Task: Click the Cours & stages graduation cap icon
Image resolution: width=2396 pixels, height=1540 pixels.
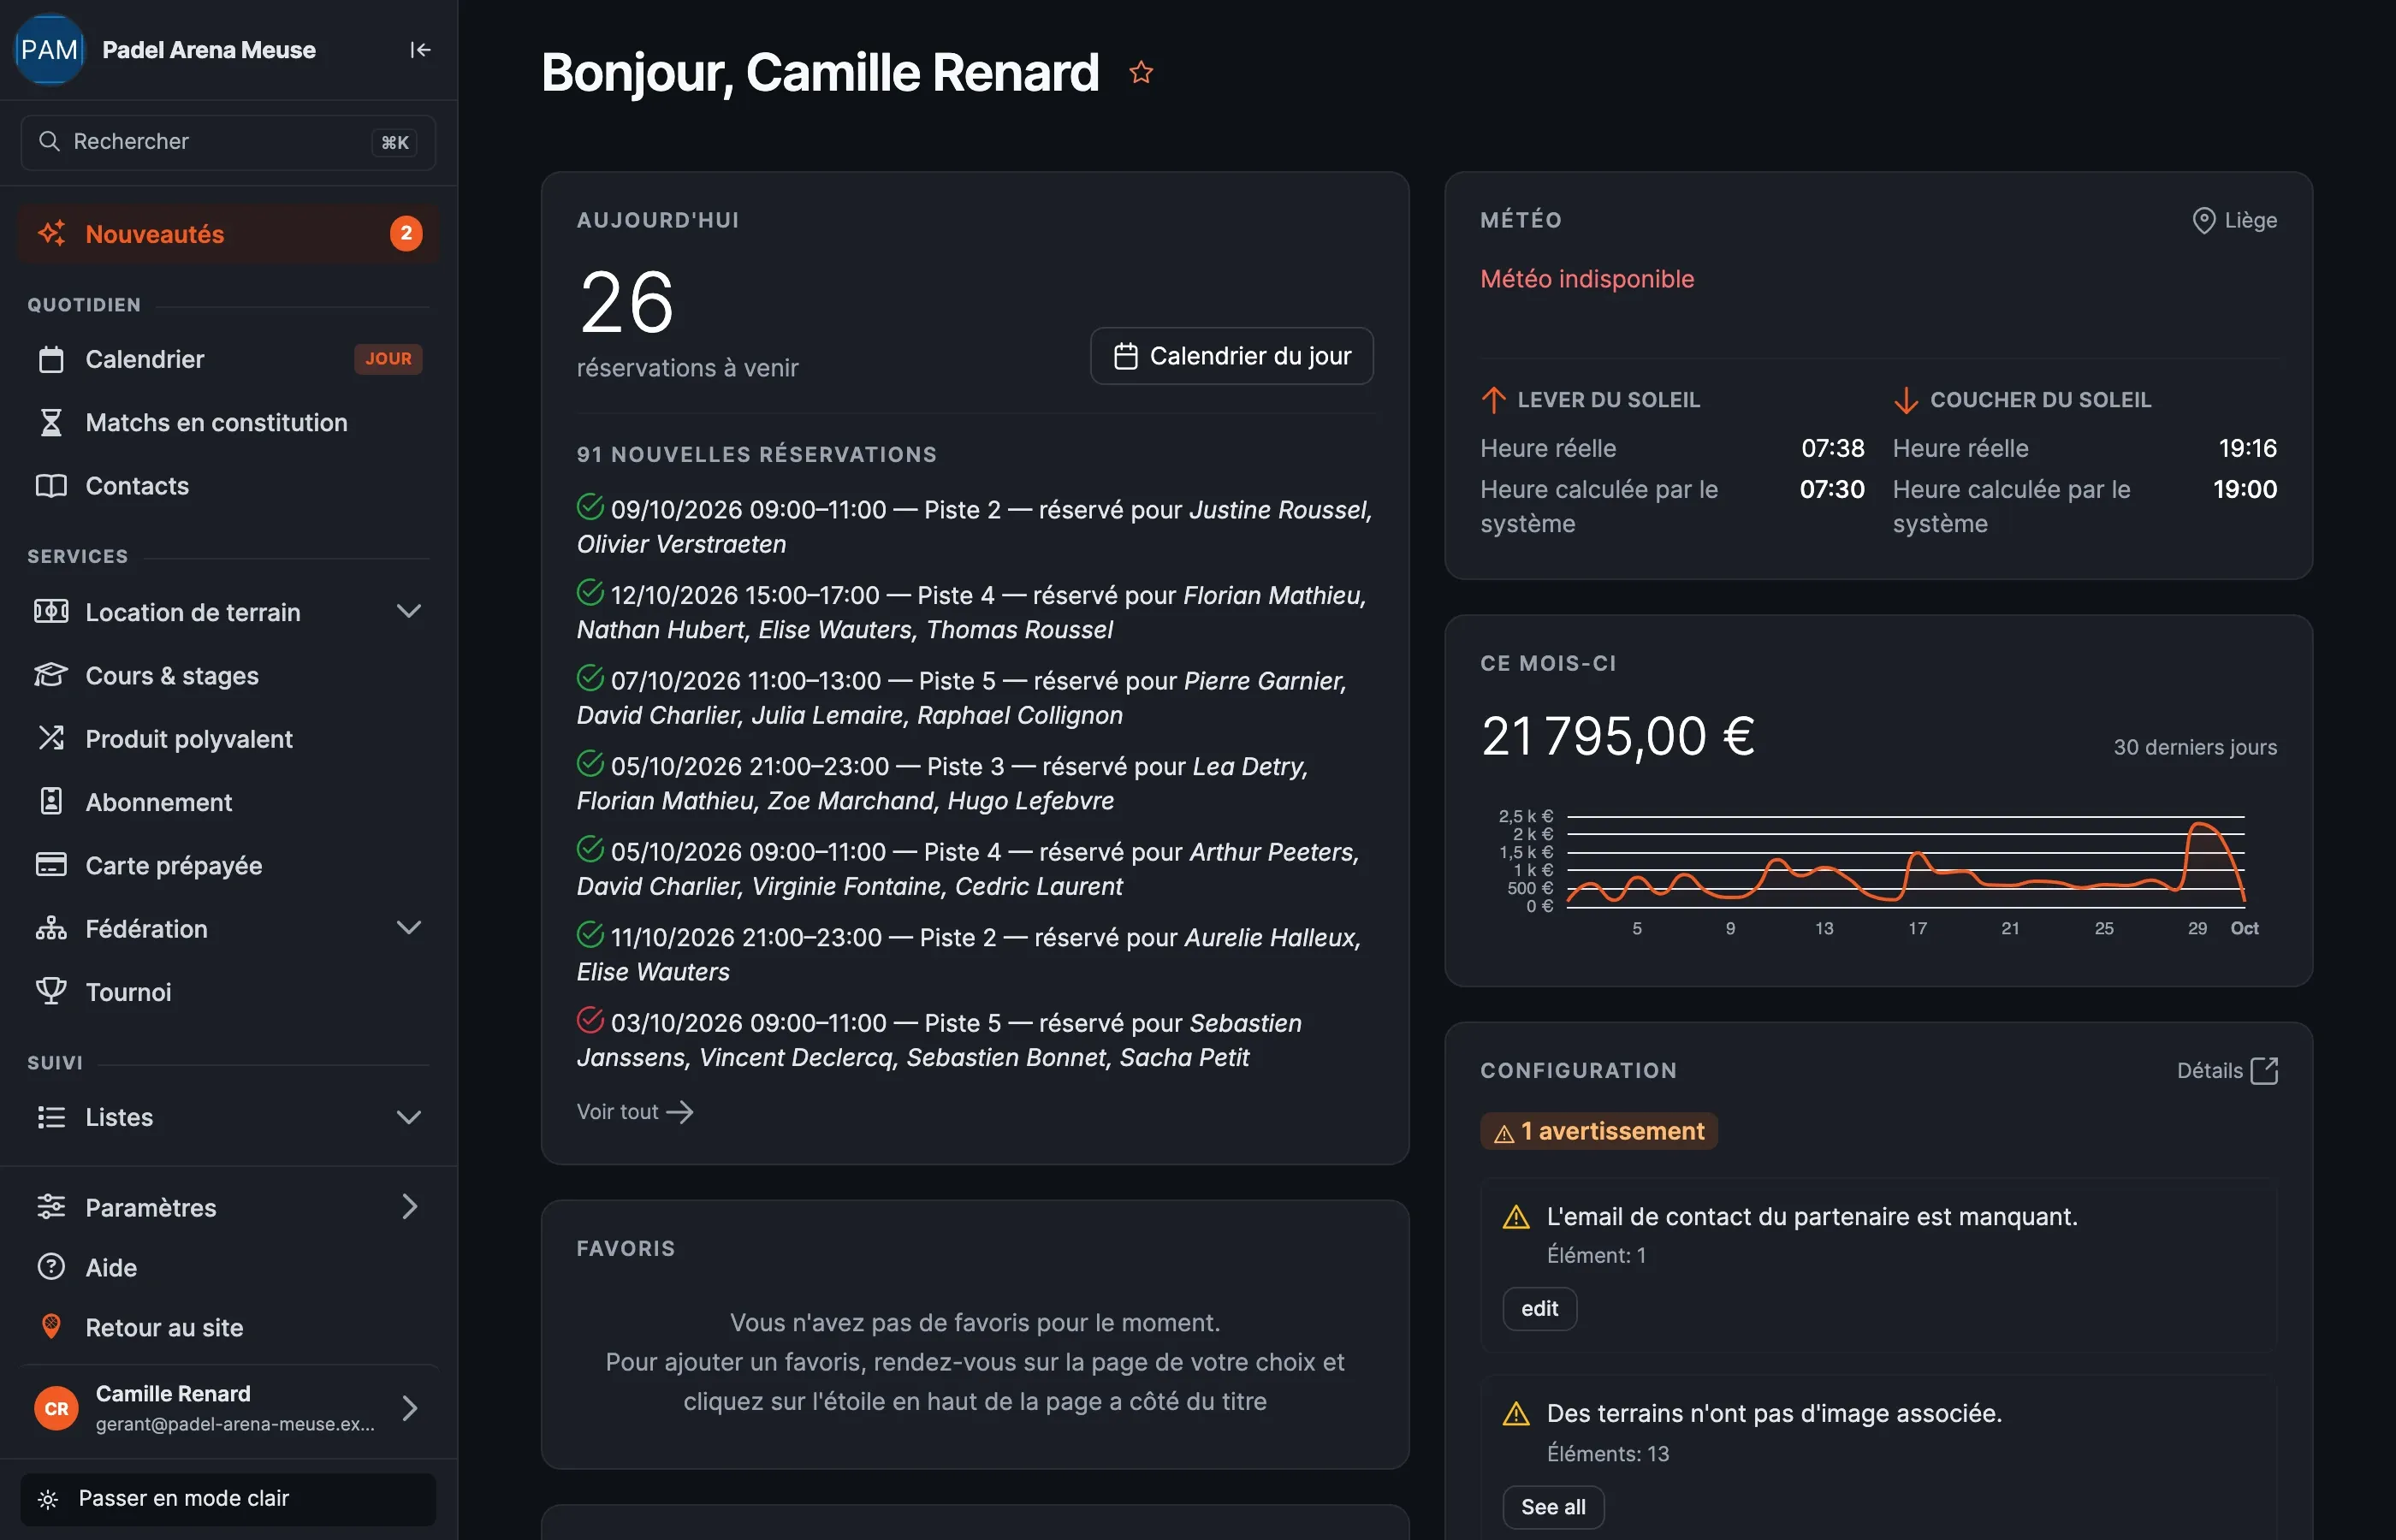Action: click(x=51, y=675)
